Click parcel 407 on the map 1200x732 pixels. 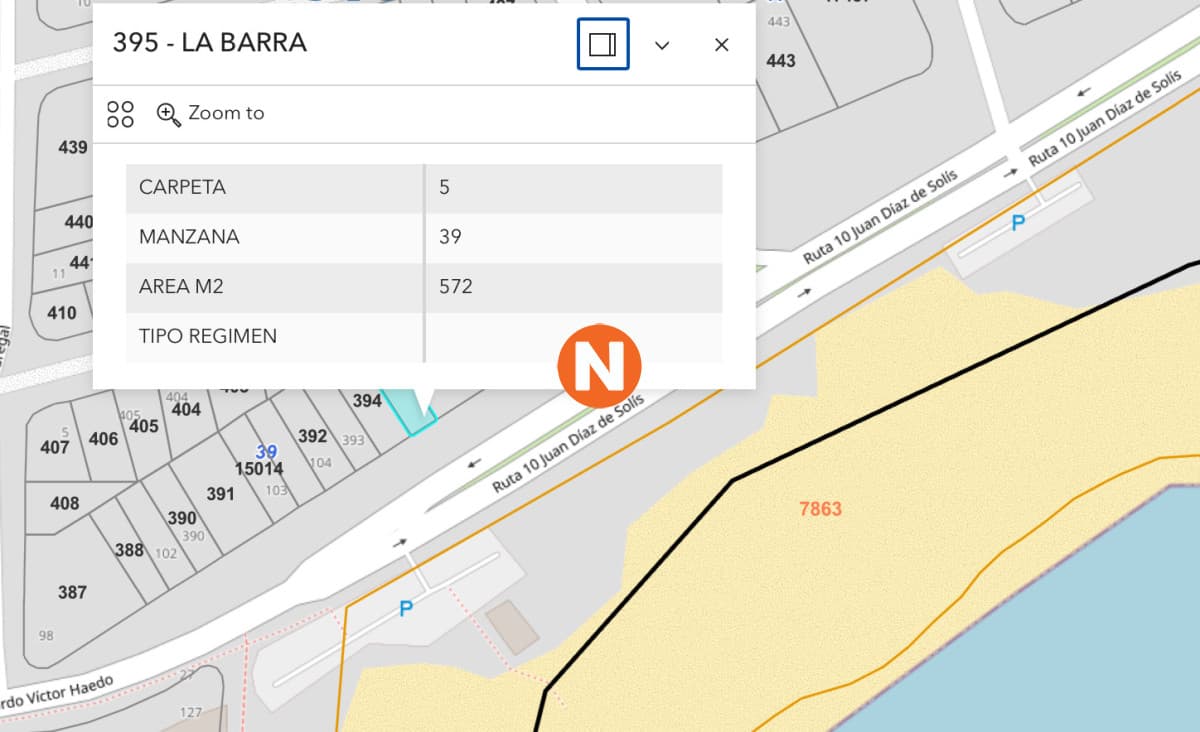[x=54, y=447]
